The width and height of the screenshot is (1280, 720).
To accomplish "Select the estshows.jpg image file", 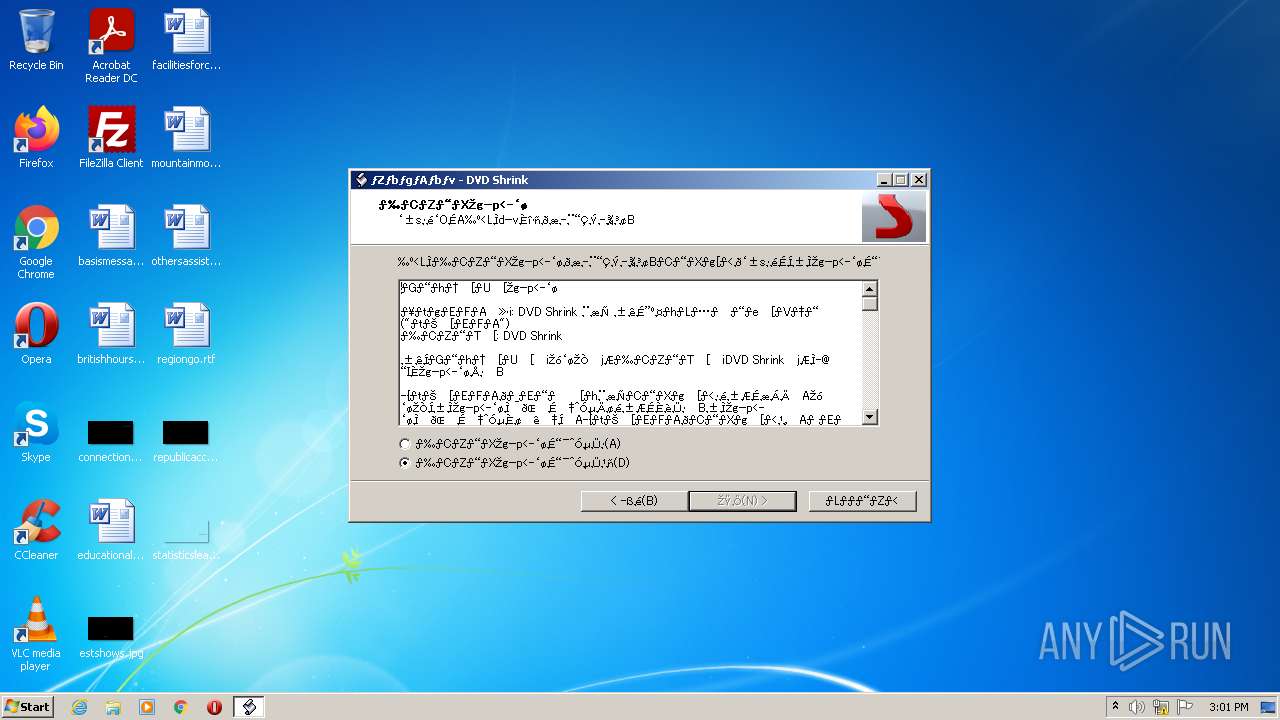I will (x=111, y=637).
